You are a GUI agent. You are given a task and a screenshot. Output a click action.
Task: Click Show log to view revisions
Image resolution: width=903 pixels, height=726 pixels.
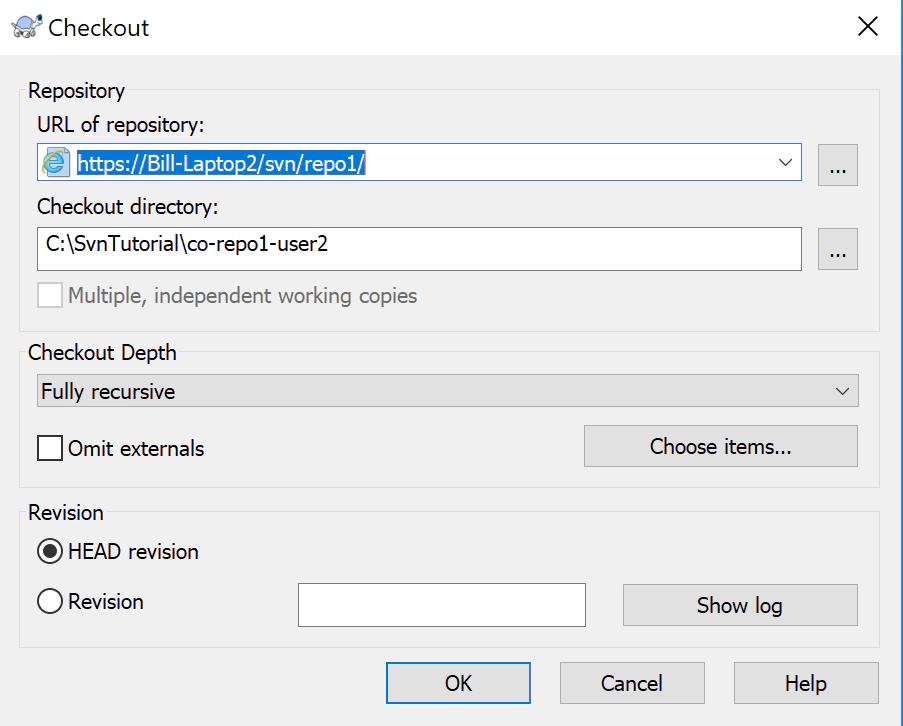point(739,605)
